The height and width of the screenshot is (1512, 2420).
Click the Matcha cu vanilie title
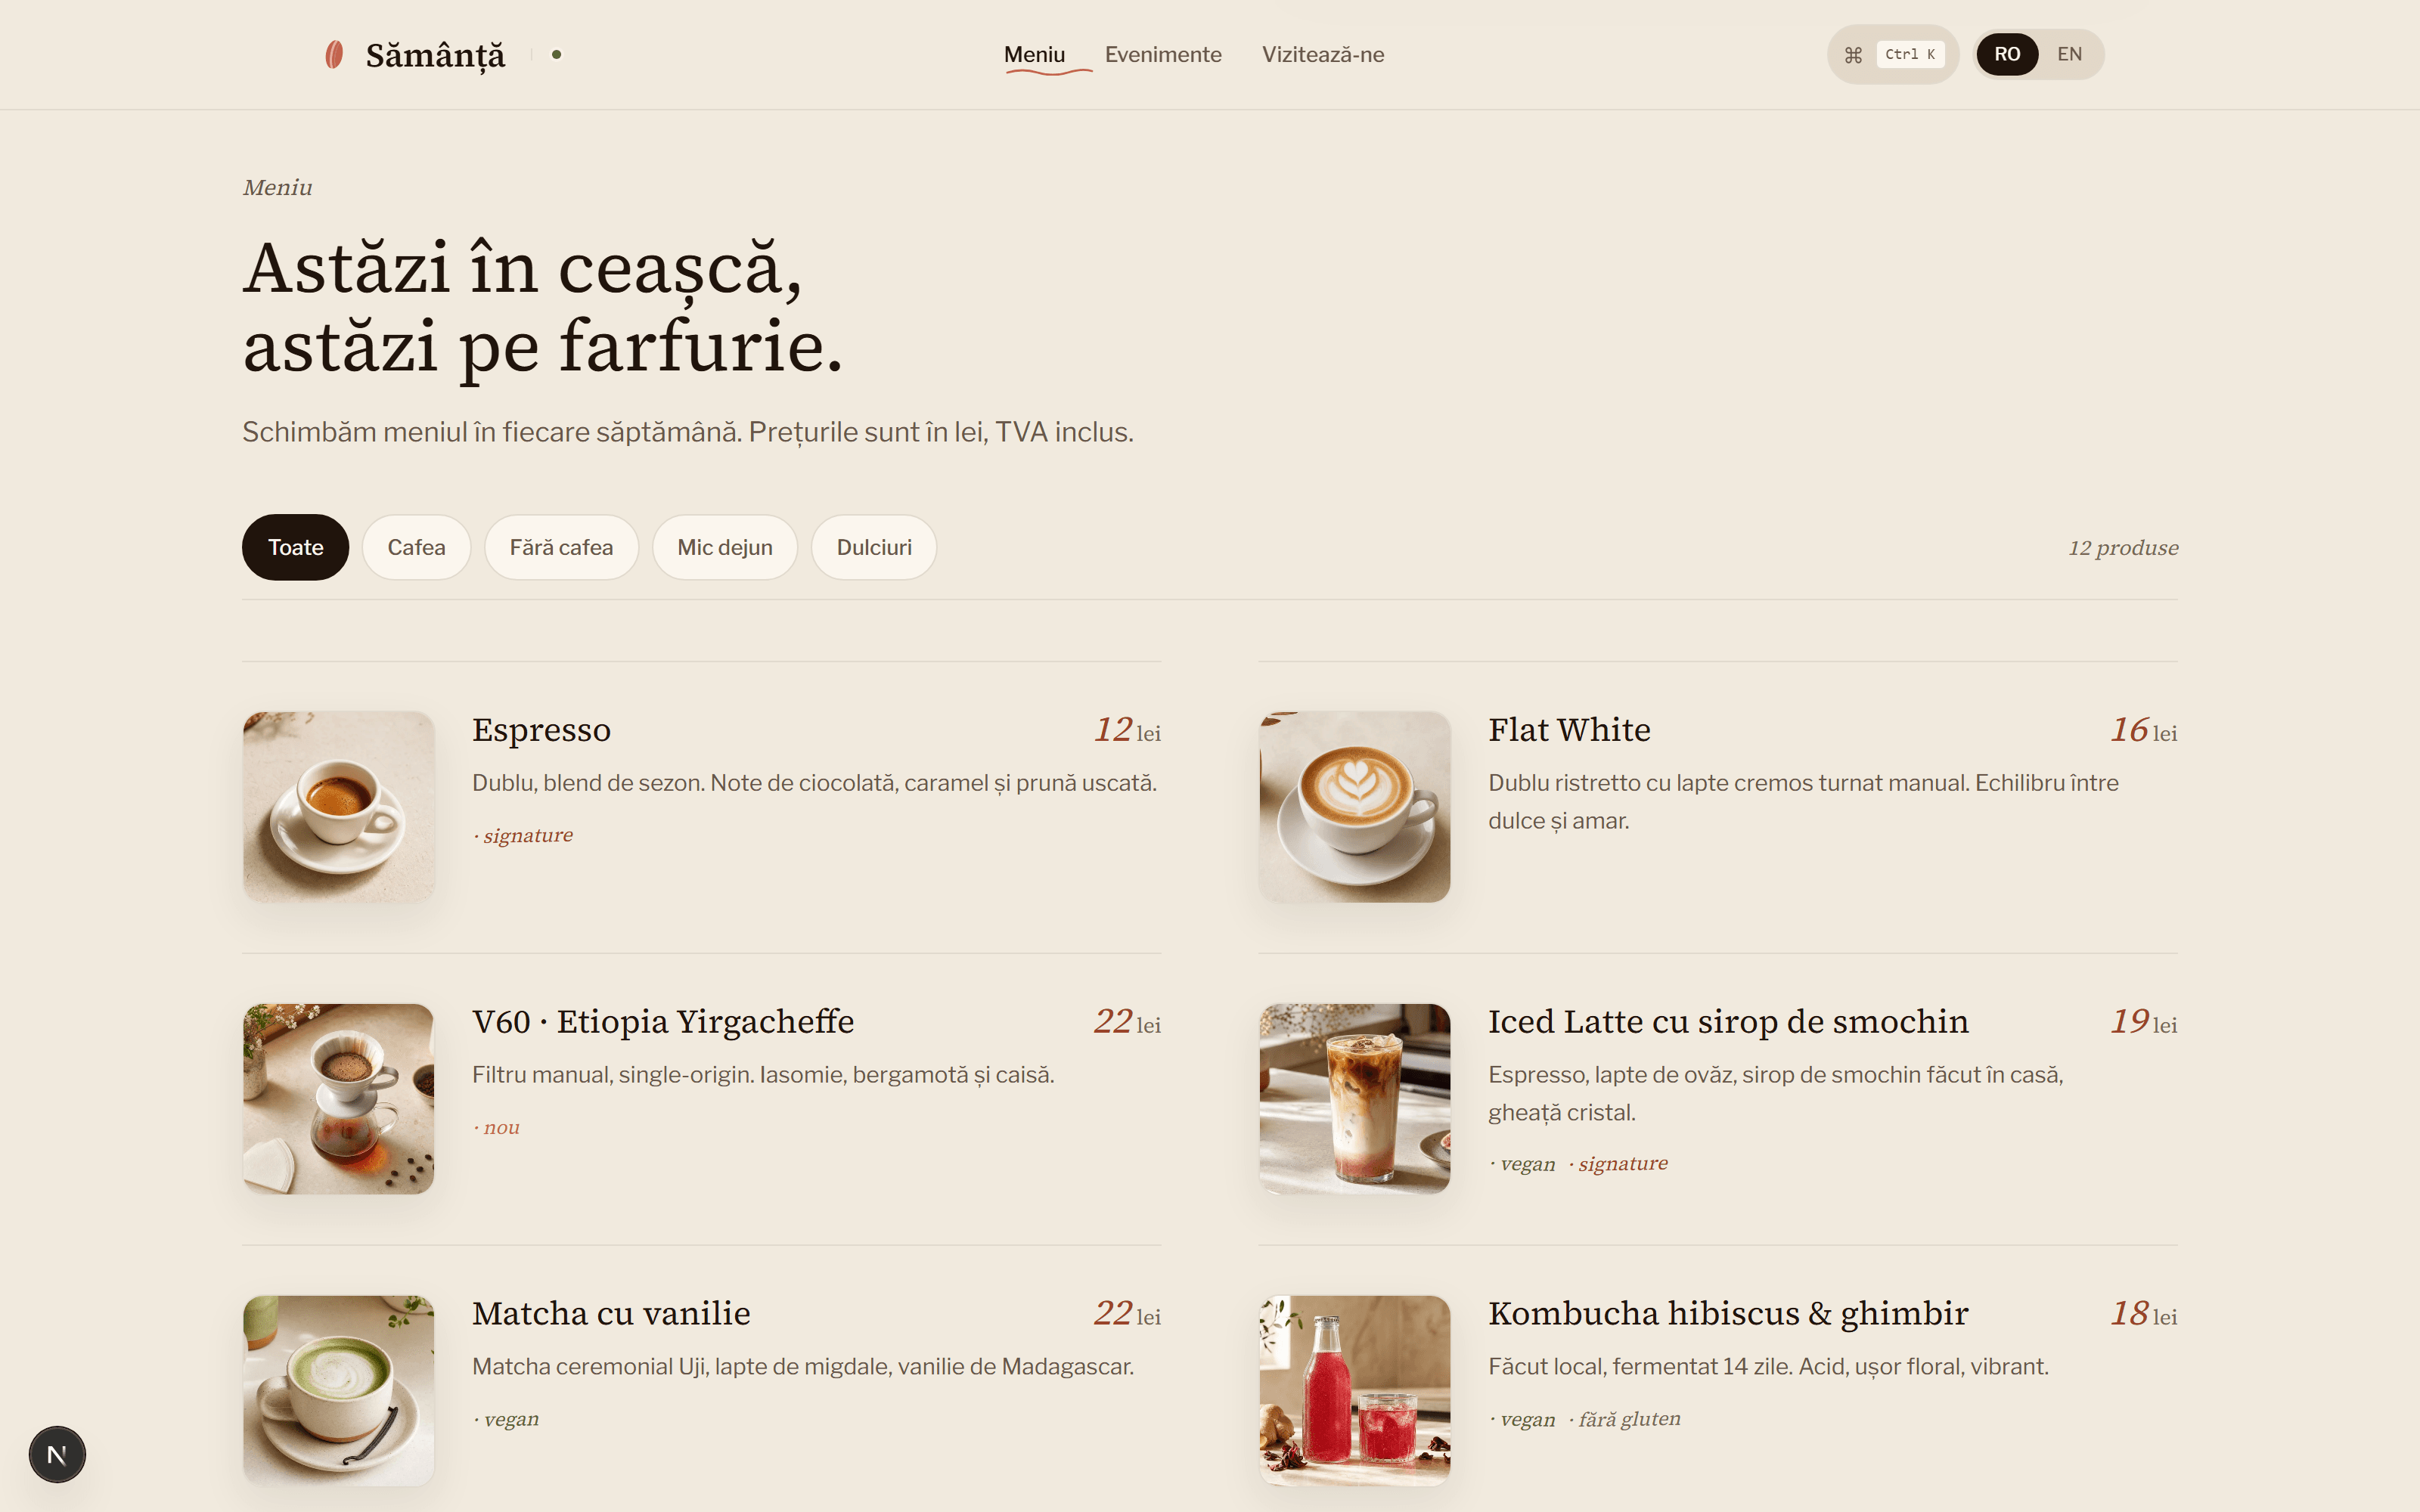click(611, 1314)
